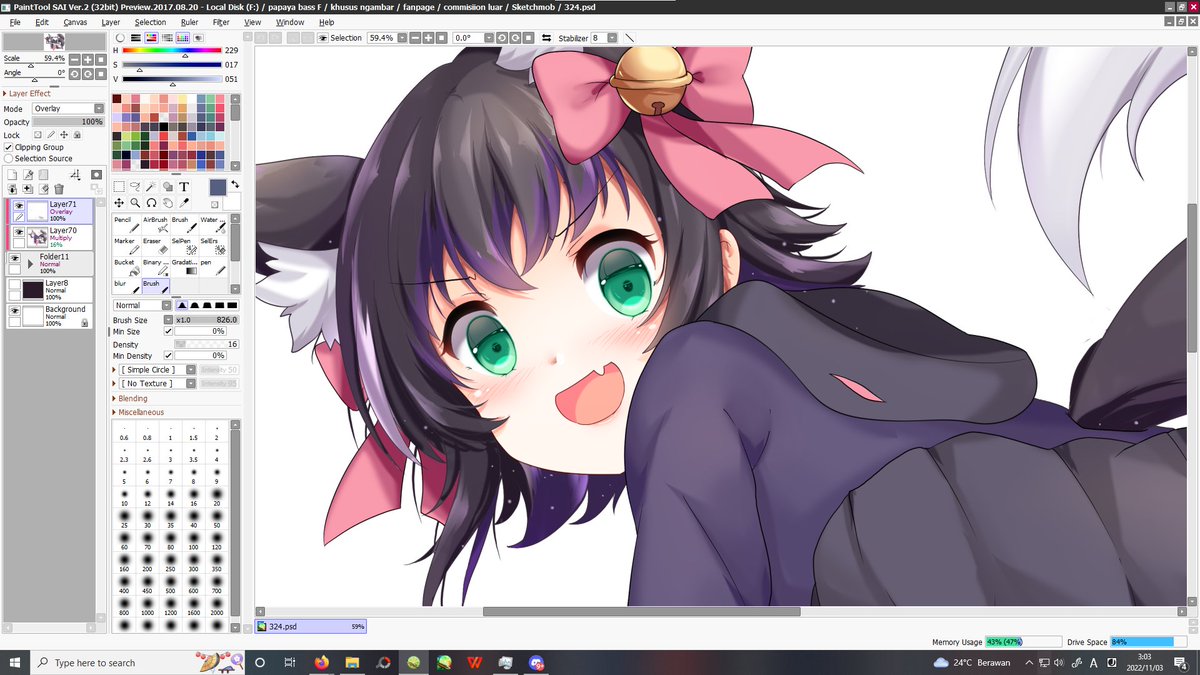Select the custom 'pen' tool
Screen dimensions: 1200x675
[212, 267]
